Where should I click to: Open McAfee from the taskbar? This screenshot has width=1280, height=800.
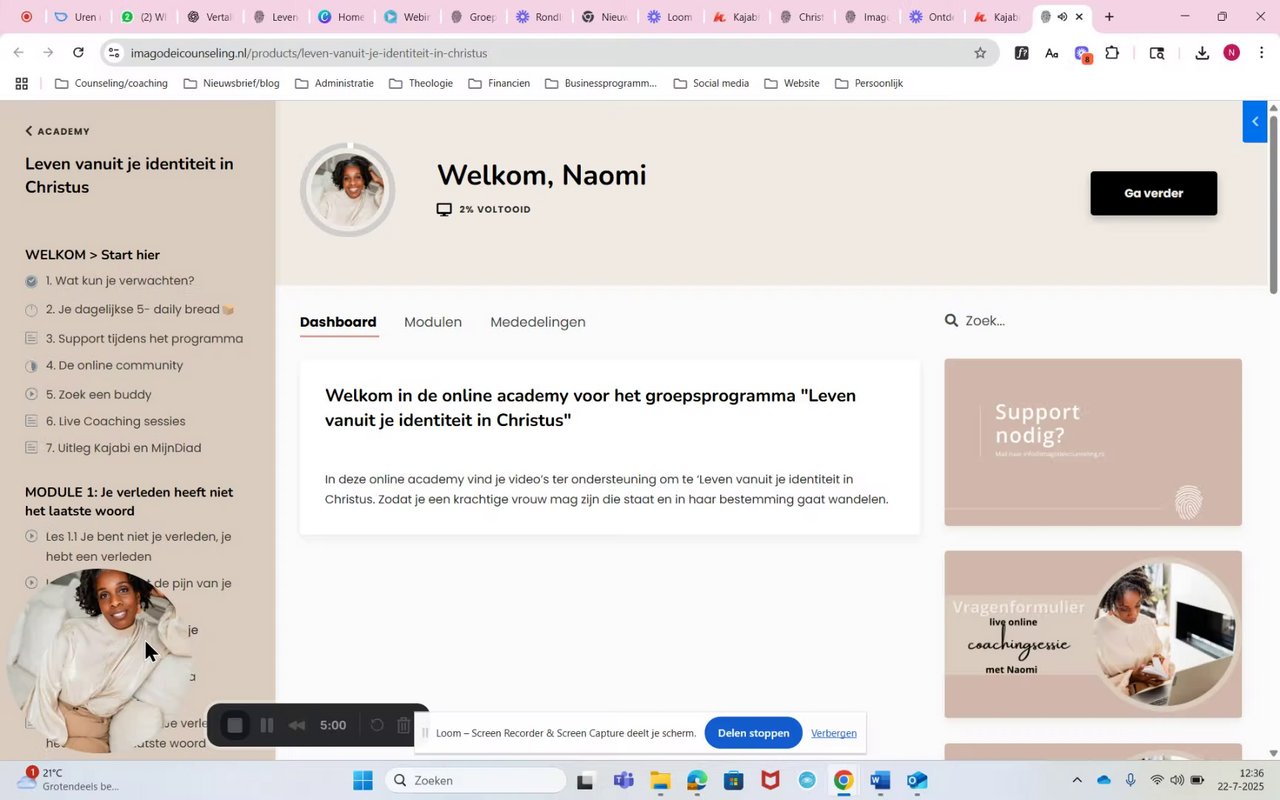(770, 781)
